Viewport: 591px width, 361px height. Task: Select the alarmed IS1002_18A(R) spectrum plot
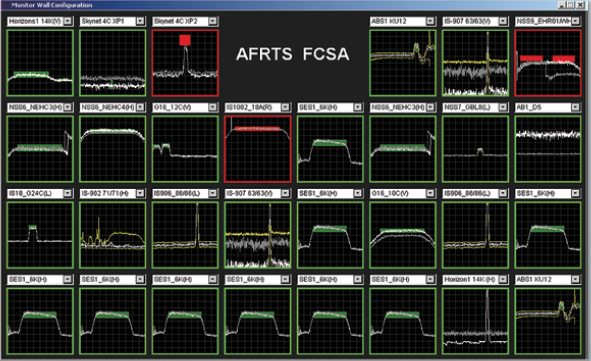click(257, 149)
